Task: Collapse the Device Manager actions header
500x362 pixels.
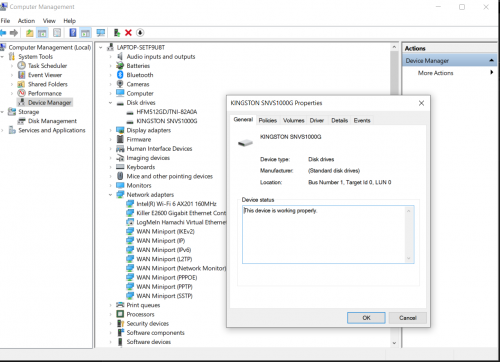Action: 491,60
